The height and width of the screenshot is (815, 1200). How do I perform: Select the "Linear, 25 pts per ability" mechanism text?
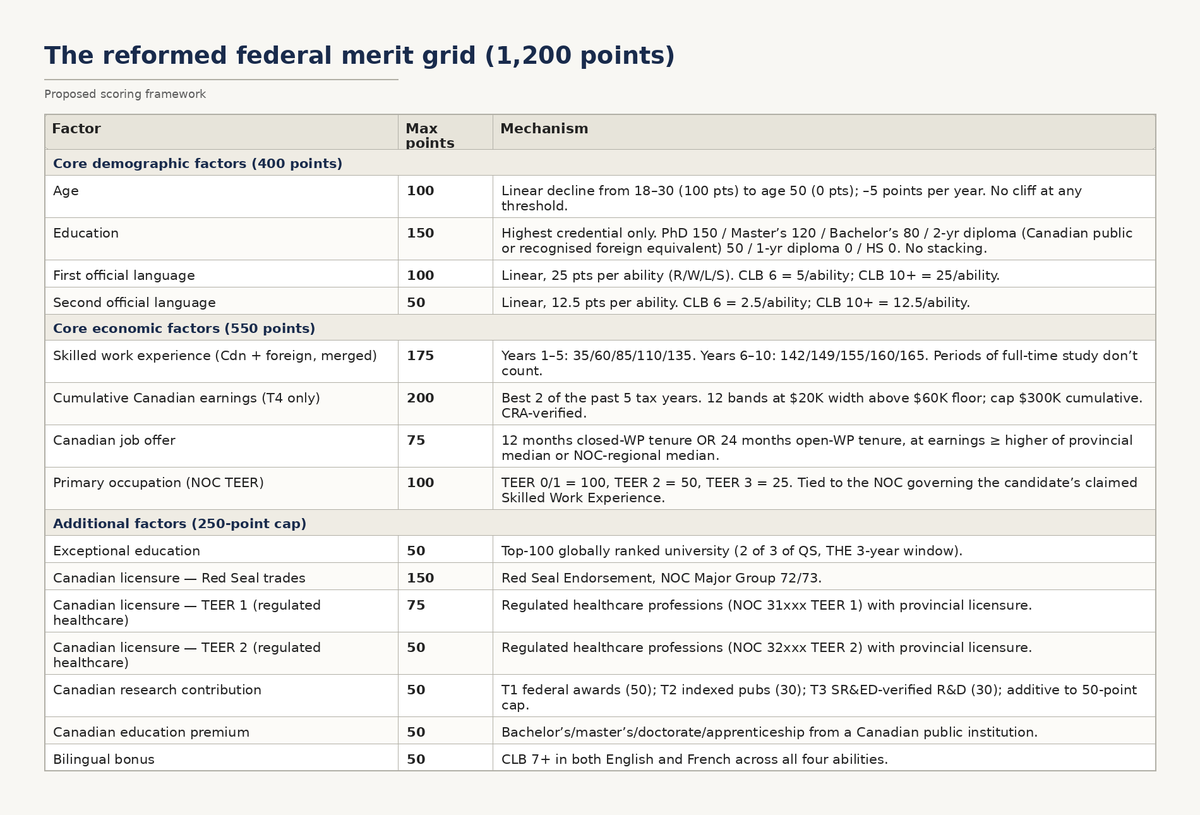click(x=750, y=275)
